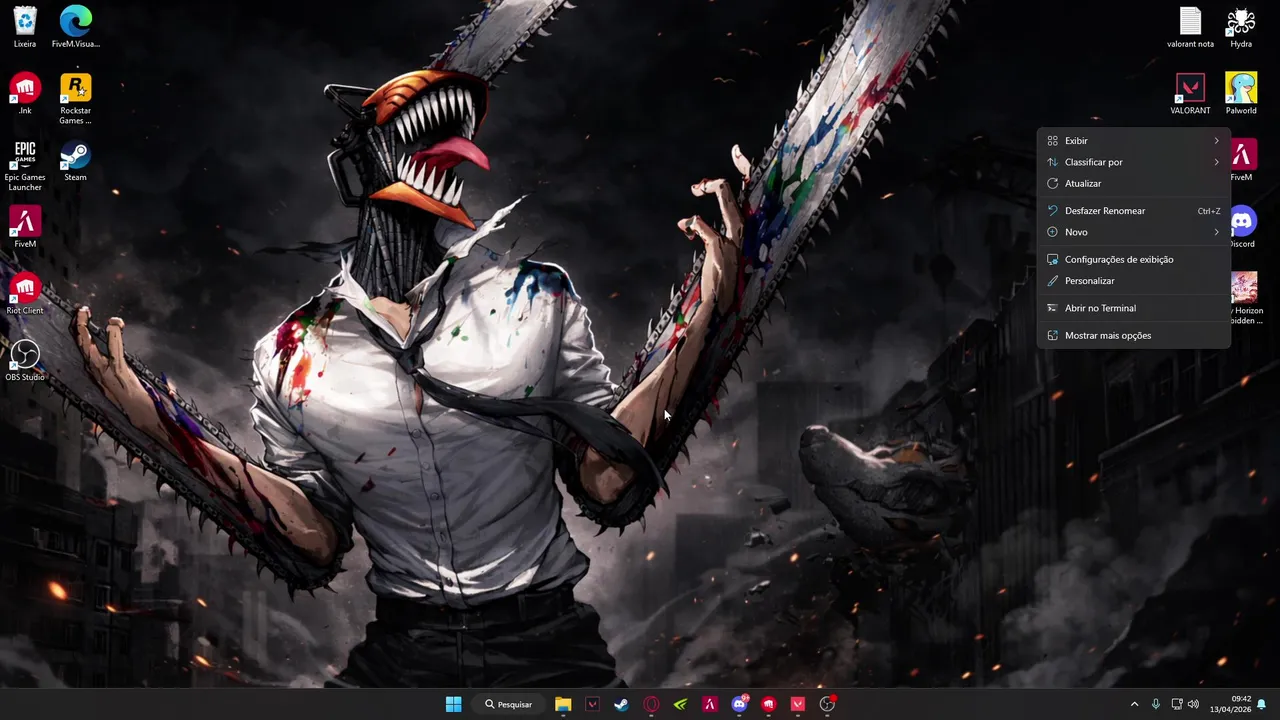This screenshot has width=1280, height=720.
Task: Click the Pesquisar taskbar search box
Action: 508,704
